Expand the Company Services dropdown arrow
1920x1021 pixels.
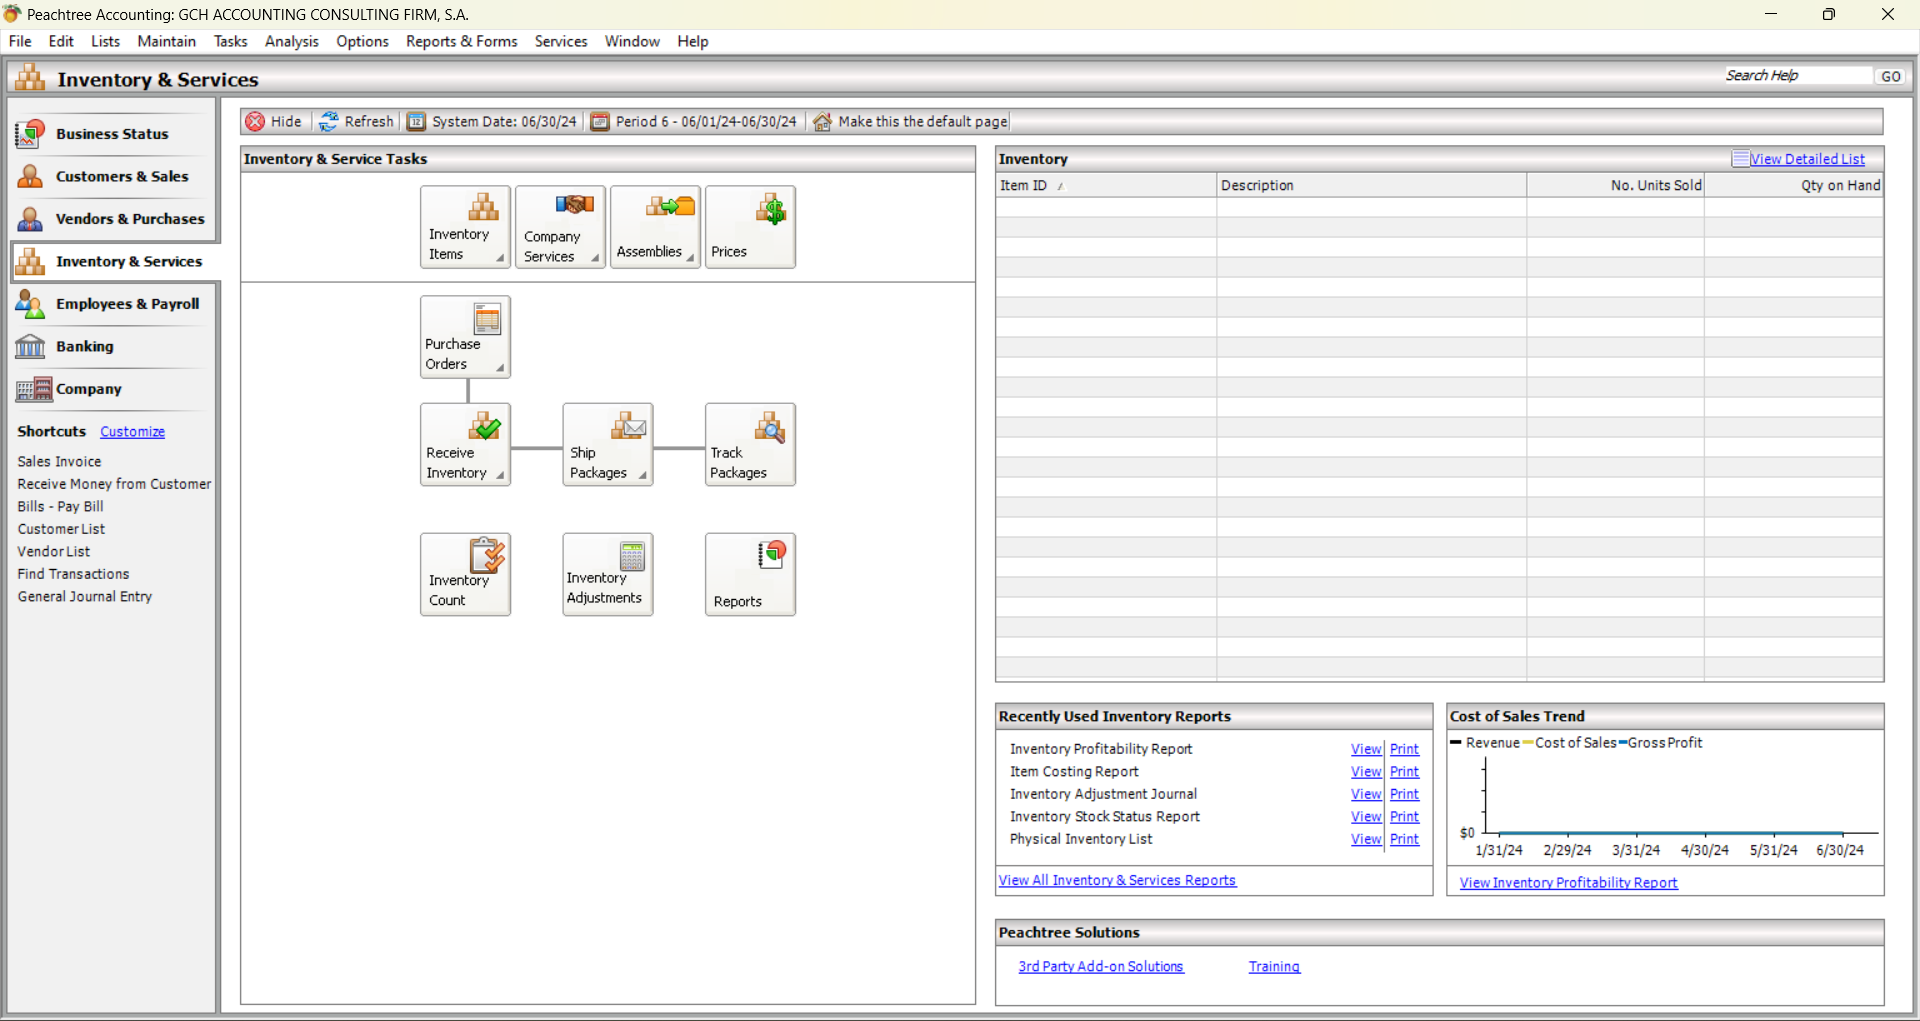[595, 258]
